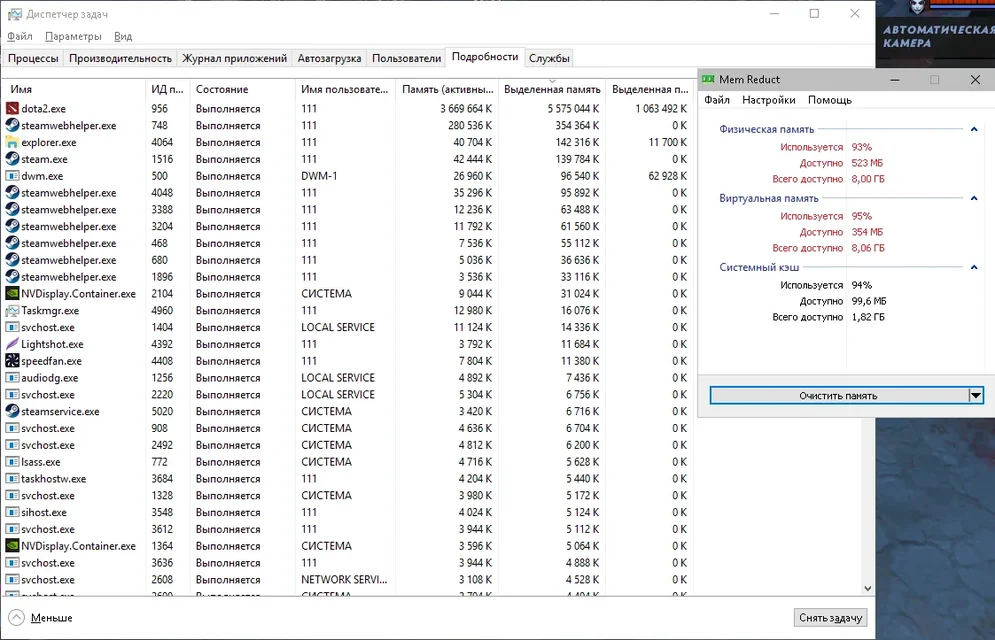Collapse the Системный кэш section
Viewport: 995px width, 640px height.
(x=974, y=267)
